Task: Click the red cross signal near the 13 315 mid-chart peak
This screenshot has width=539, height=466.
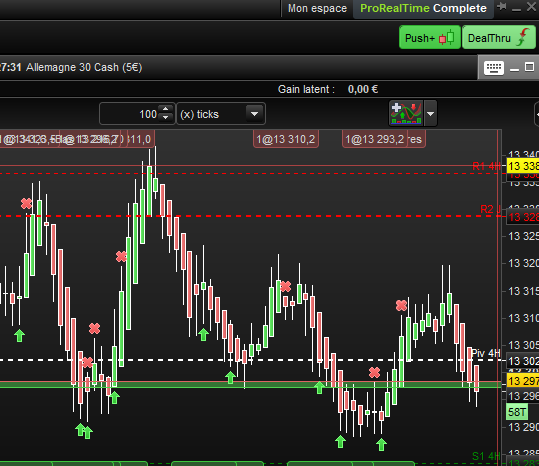Action: [x=285, y=286]
